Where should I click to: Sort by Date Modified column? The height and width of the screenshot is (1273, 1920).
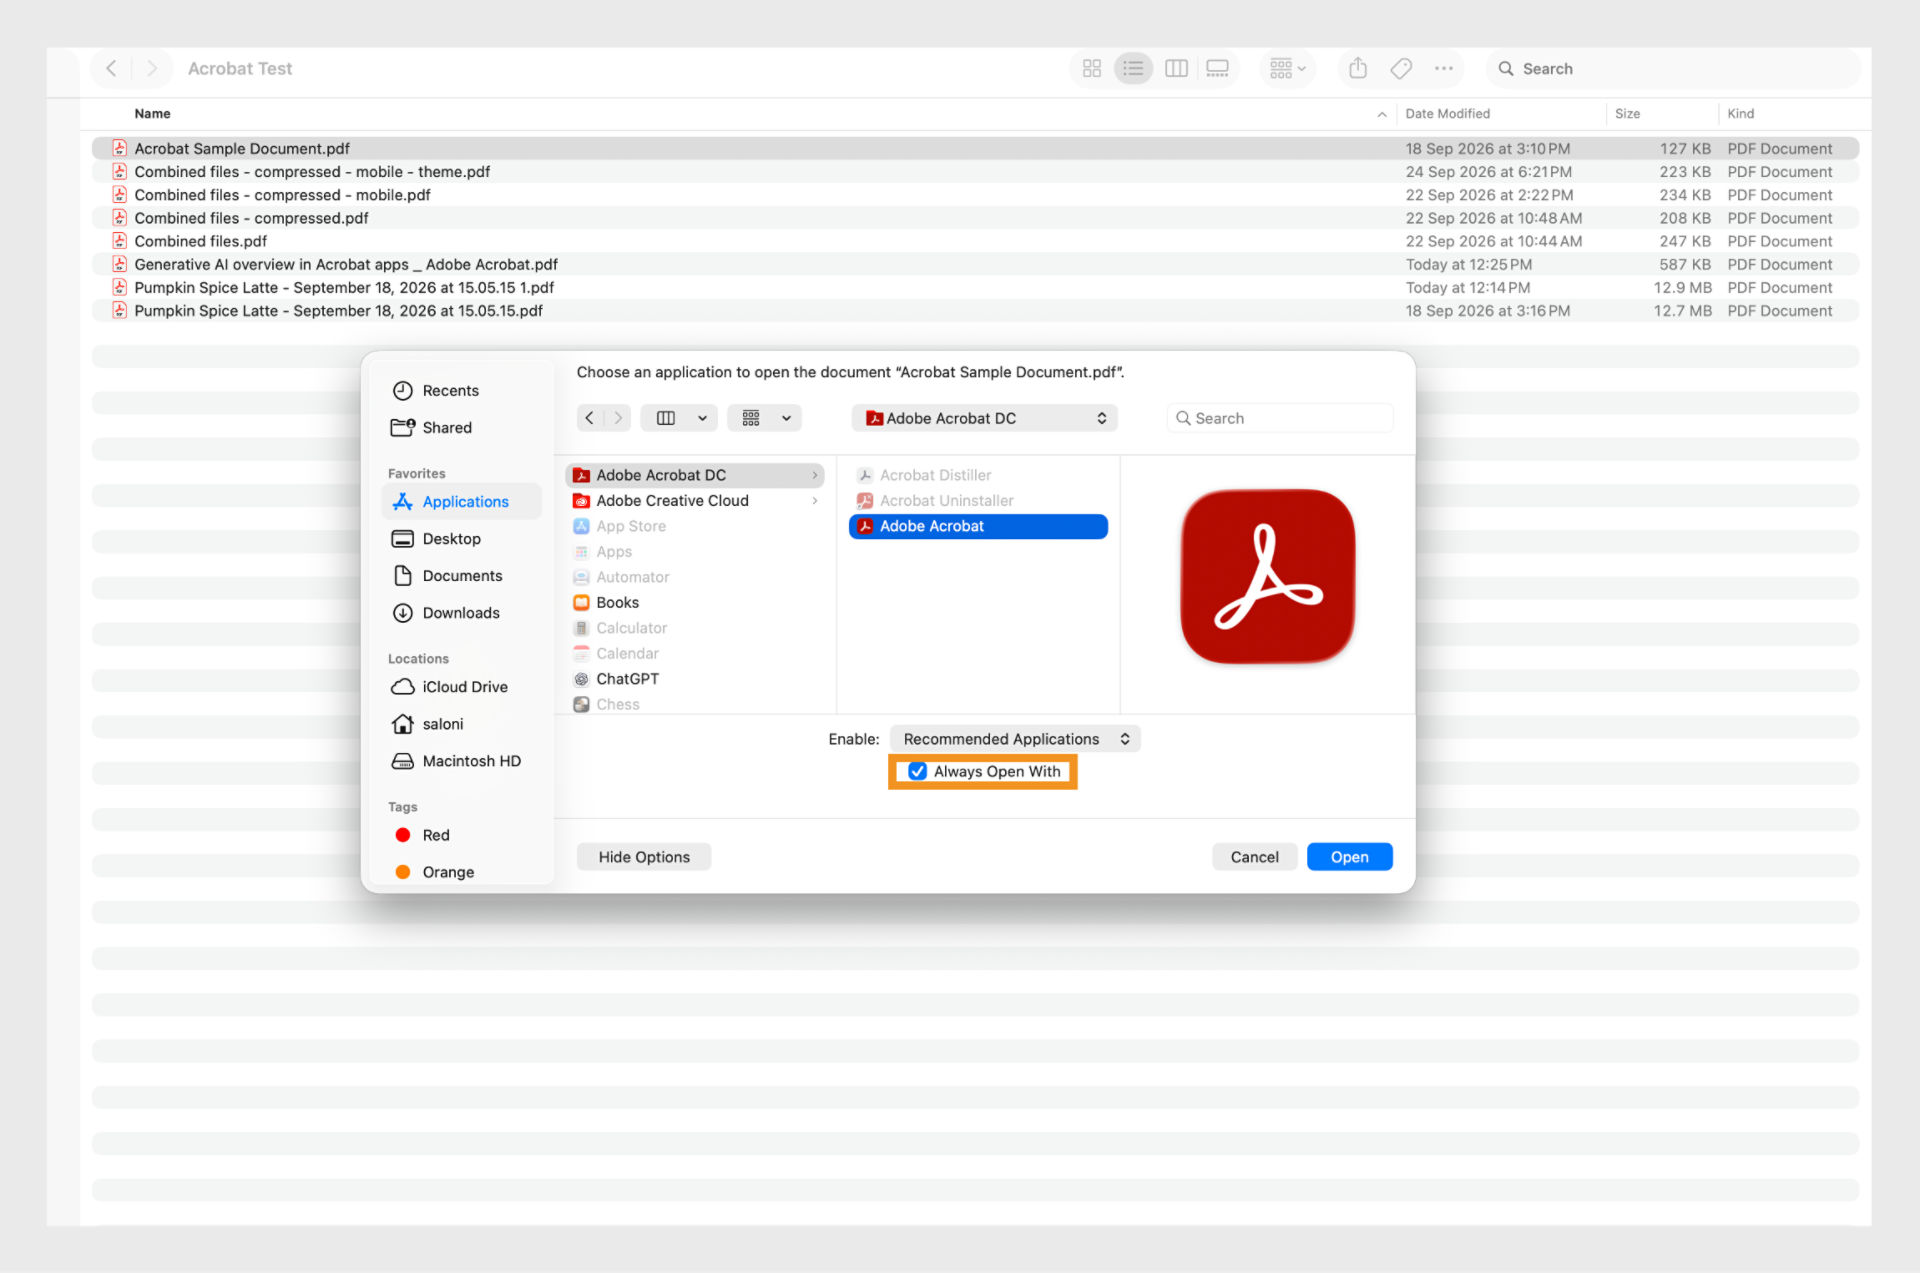[x=1447, y=113]
